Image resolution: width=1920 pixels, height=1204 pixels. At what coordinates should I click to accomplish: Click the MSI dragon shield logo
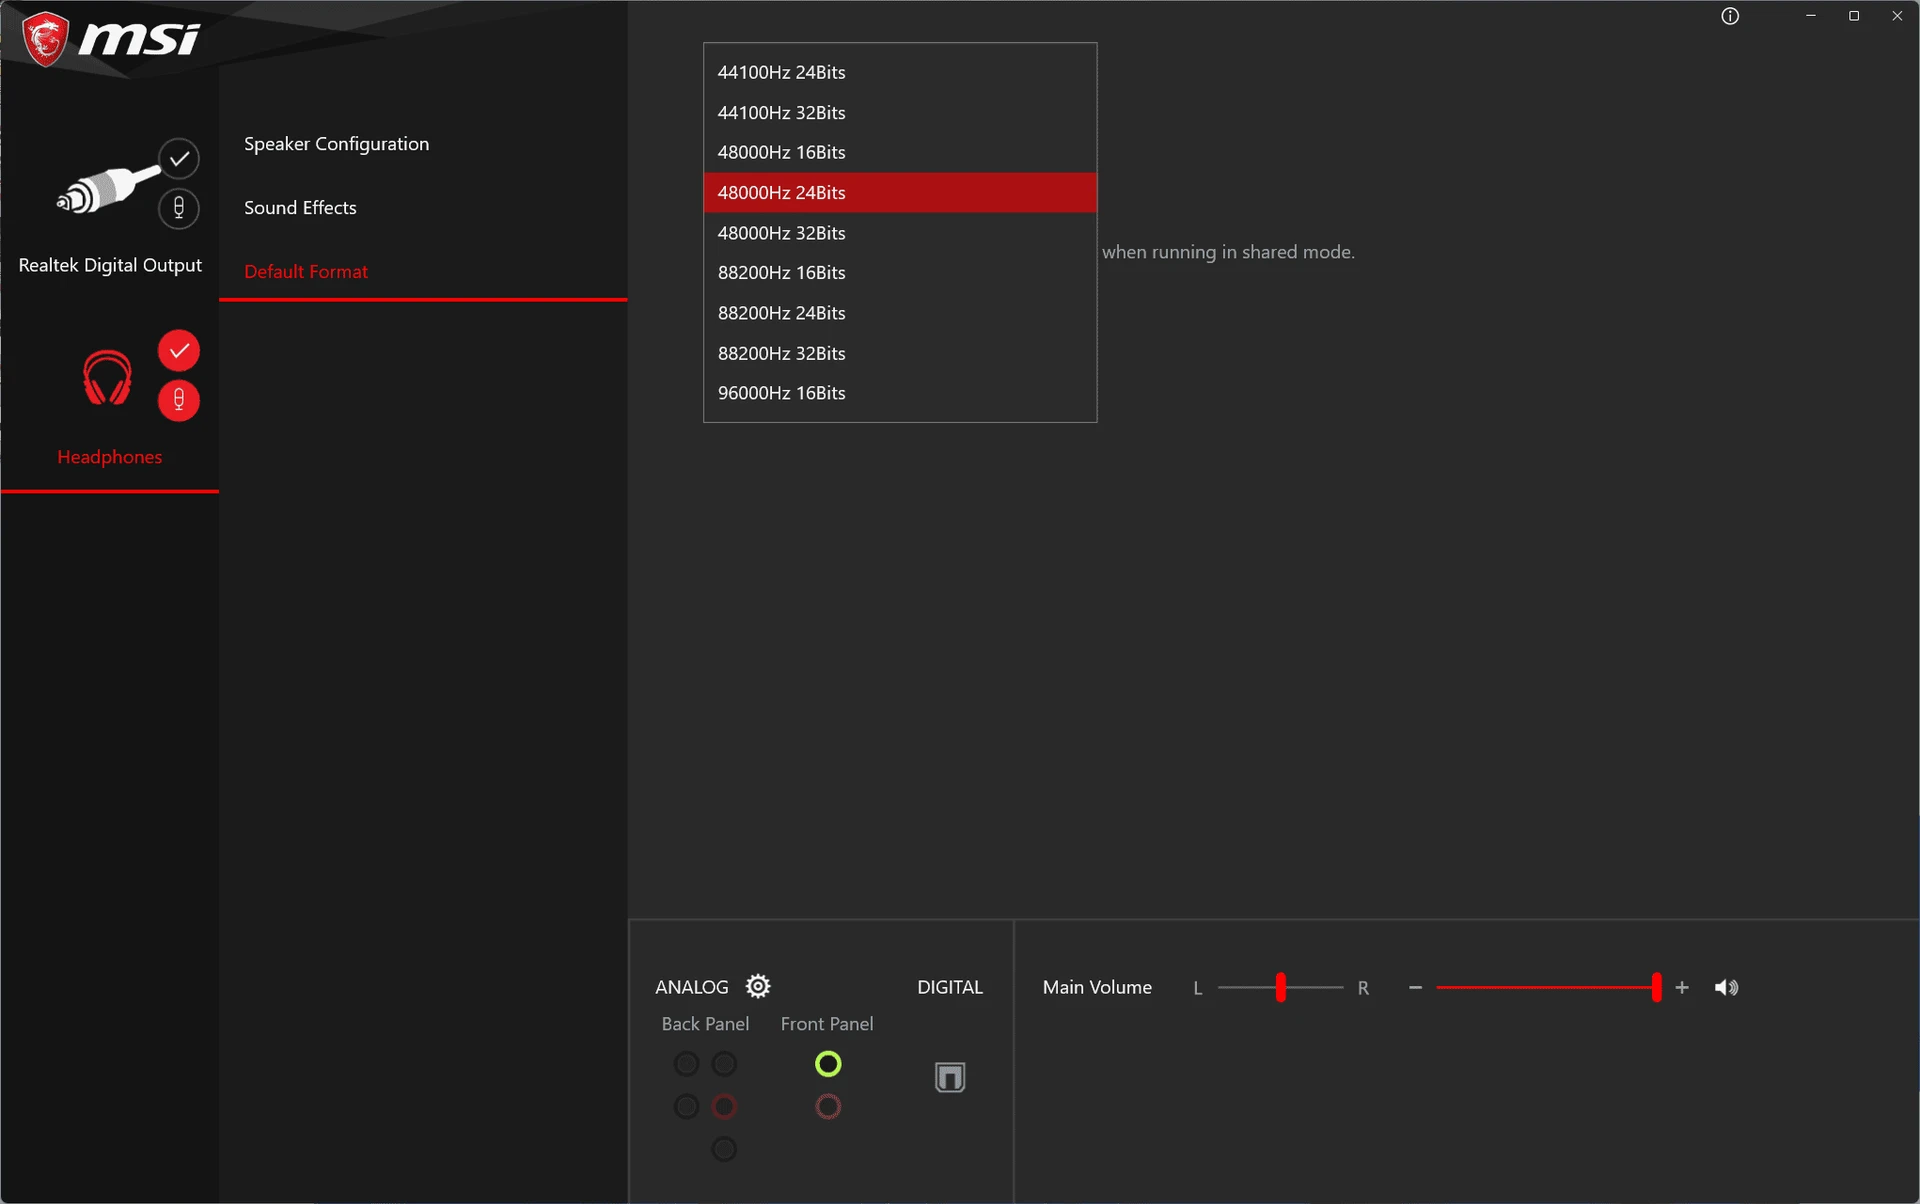pos(45,39)
